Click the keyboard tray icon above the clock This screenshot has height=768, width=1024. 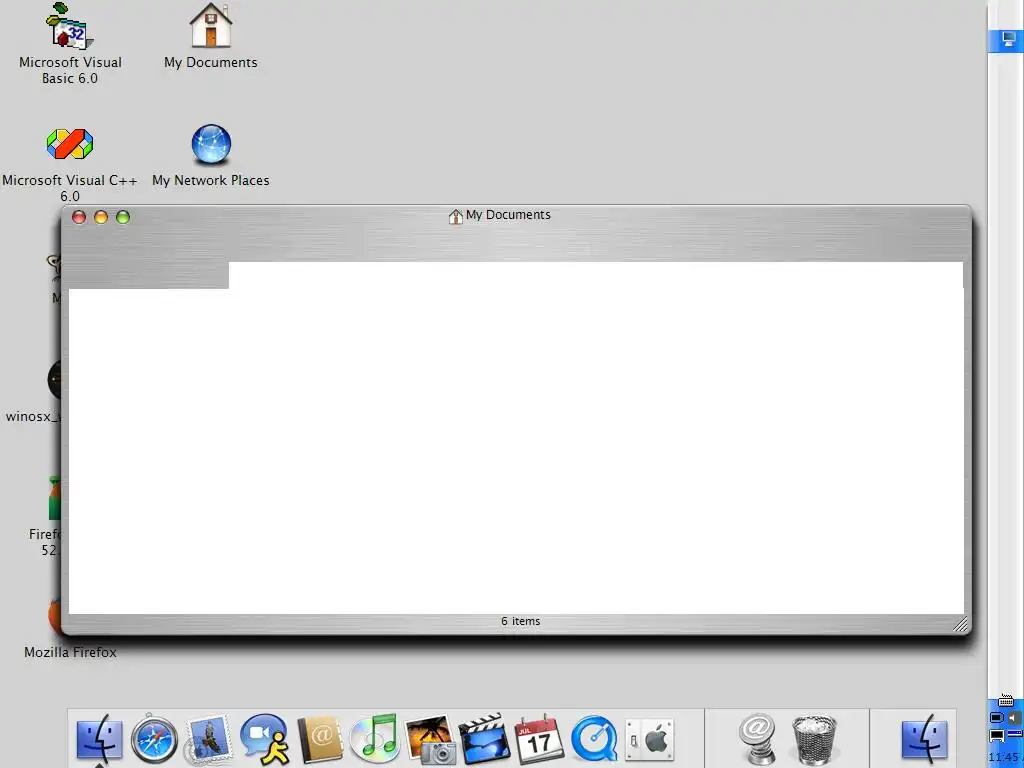point(1006,701)
